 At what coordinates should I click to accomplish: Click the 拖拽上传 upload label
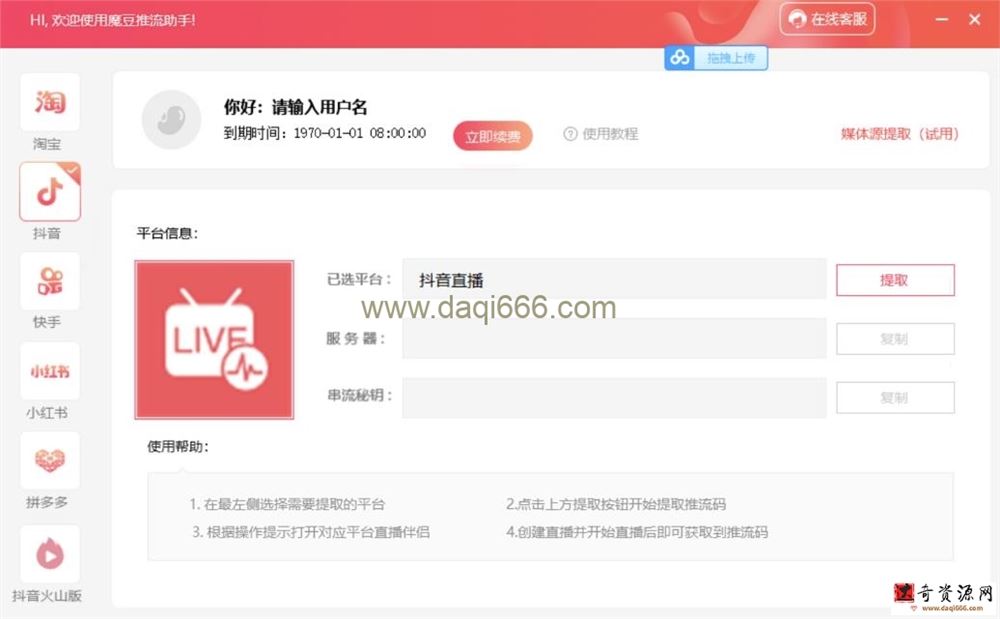click(x=731, y=58)
